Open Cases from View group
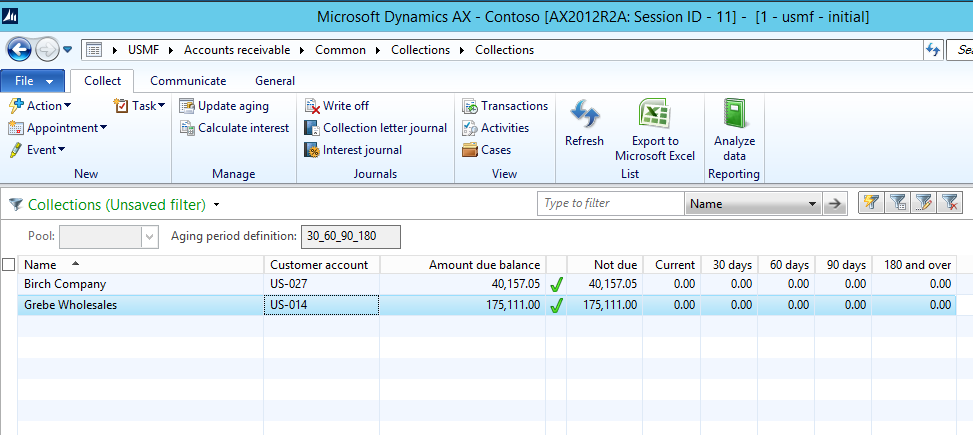Viewport: 973px width, 435px height. click(487, 150)
